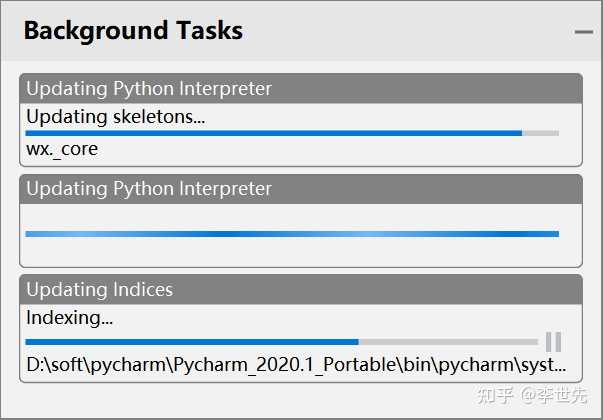This screenshot has height=420, width=603.
Task: Click the empty line below the indeterminate bar
Action: point(291,252)
